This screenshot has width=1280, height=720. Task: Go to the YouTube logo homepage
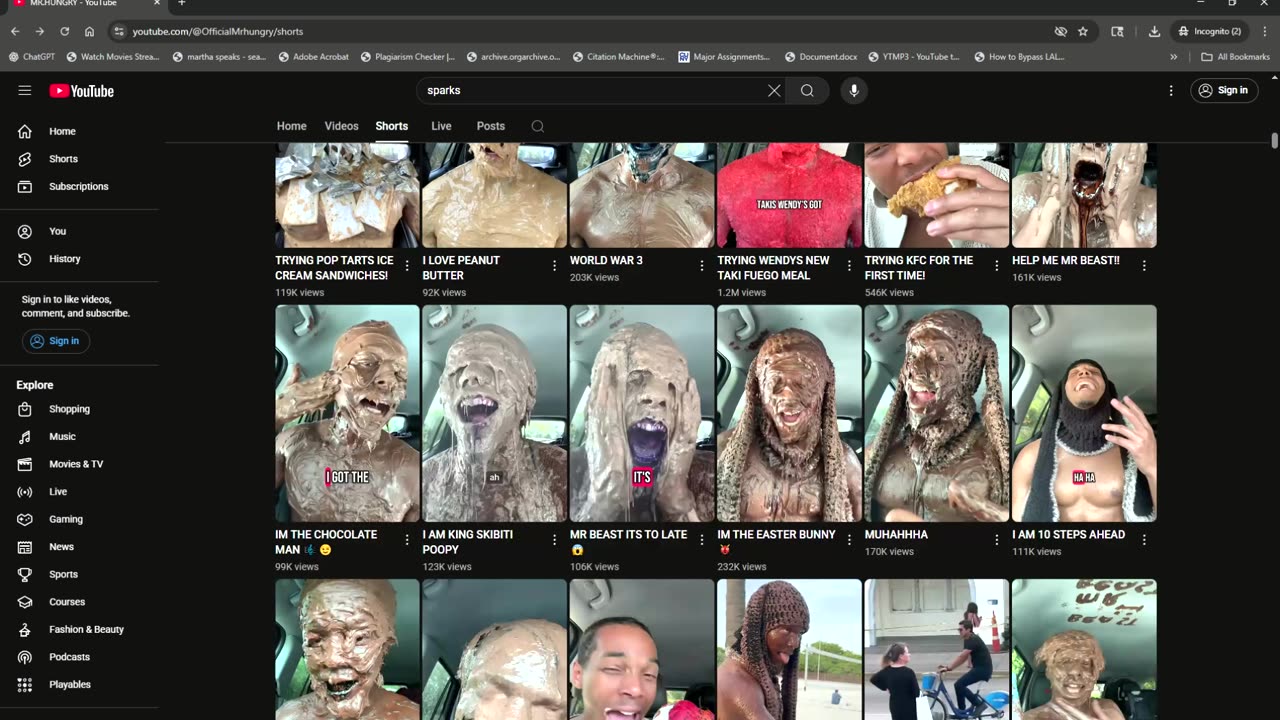click(x=82, y=91)
